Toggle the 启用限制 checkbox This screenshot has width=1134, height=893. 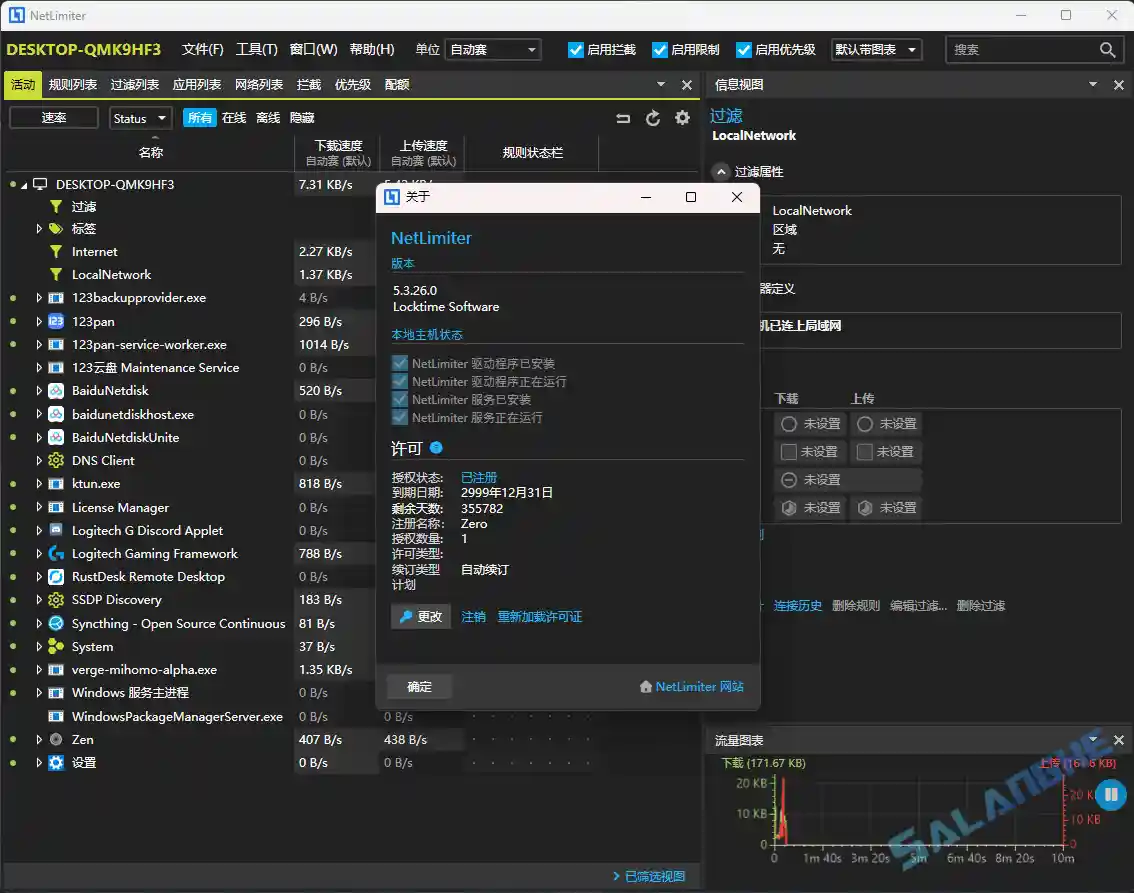[661, 49]
